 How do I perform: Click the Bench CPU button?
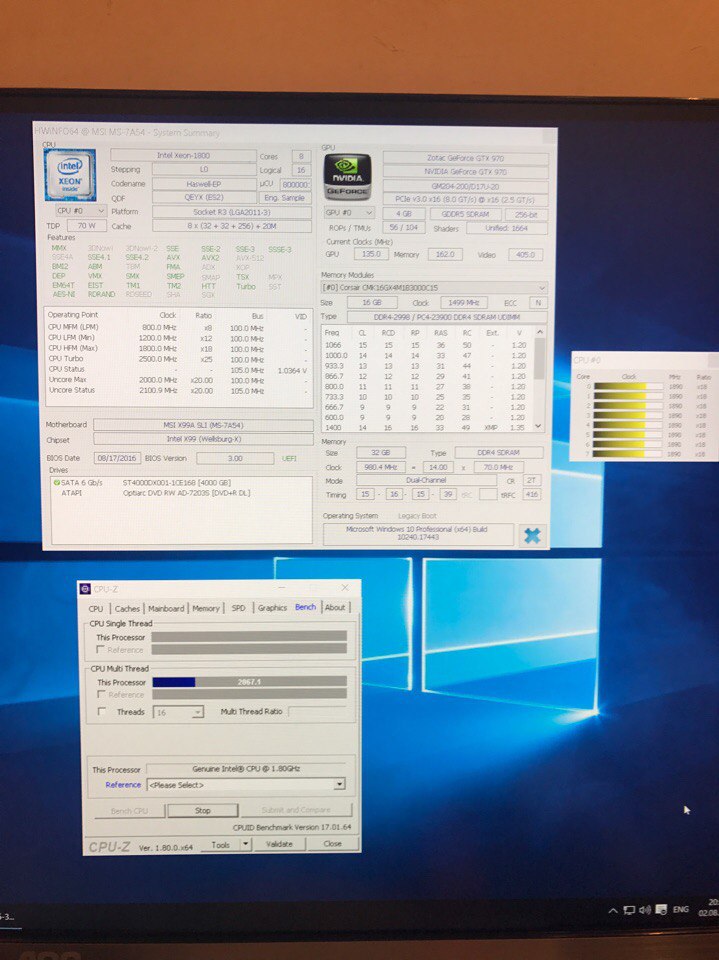click(x=129, y=811)
